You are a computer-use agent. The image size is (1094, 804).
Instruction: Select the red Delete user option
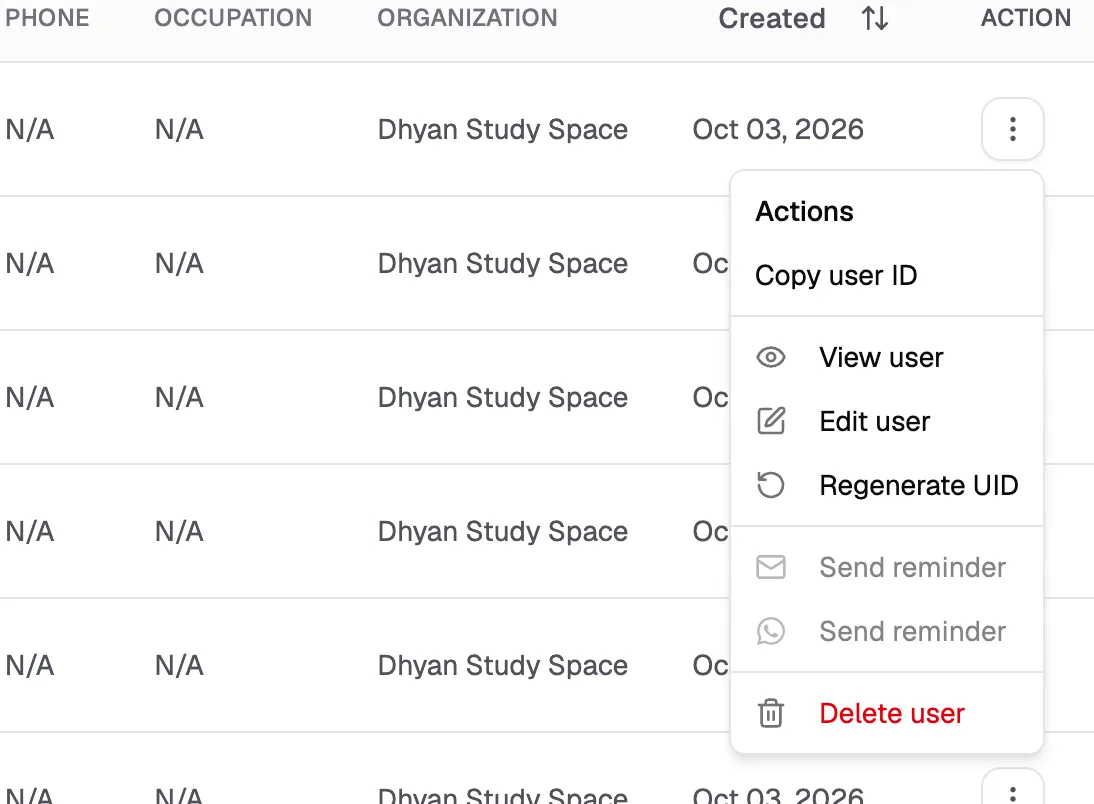[887, 713]
